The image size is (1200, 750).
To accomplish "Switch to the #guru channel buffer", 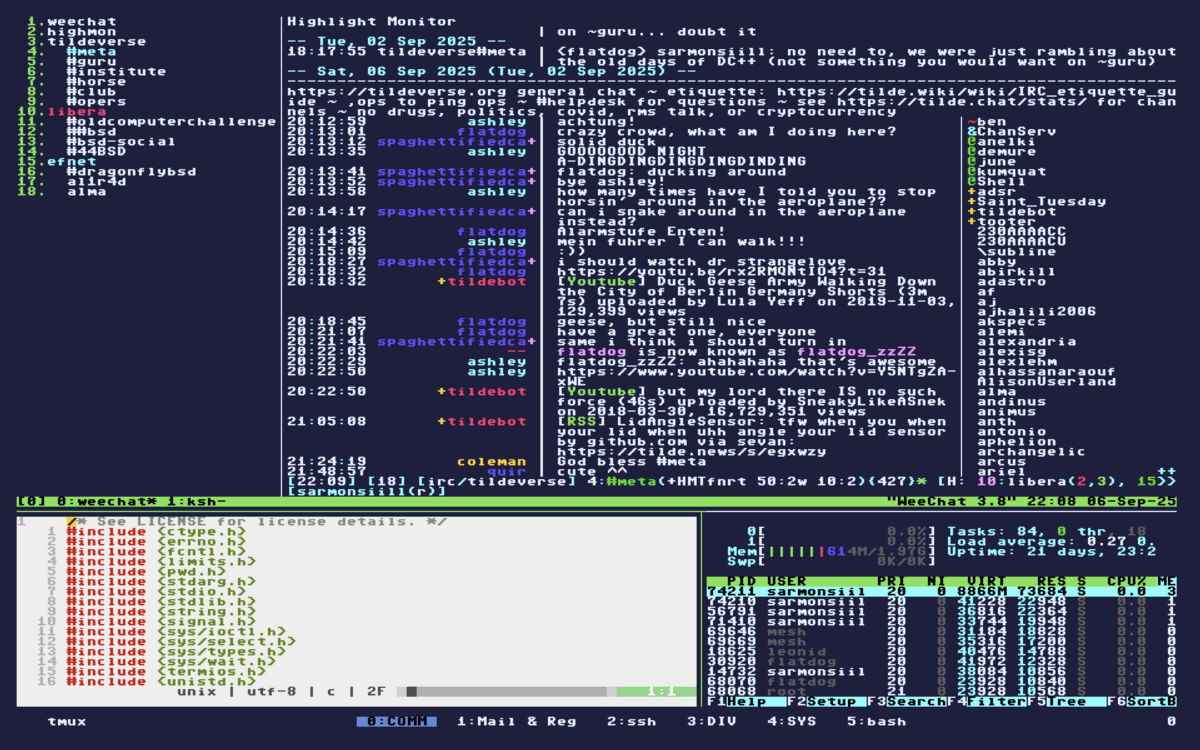I will [x=91, y=61].
